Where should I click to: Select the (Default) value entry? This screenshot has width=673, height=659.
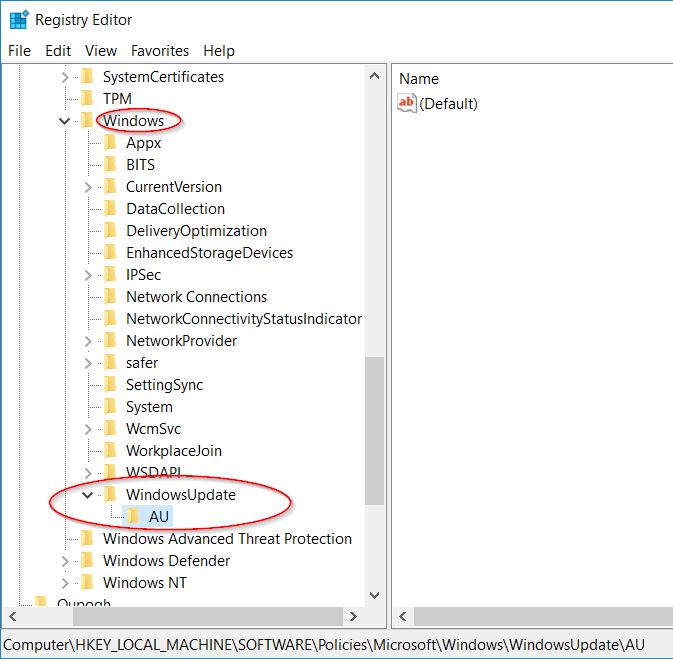449,104
